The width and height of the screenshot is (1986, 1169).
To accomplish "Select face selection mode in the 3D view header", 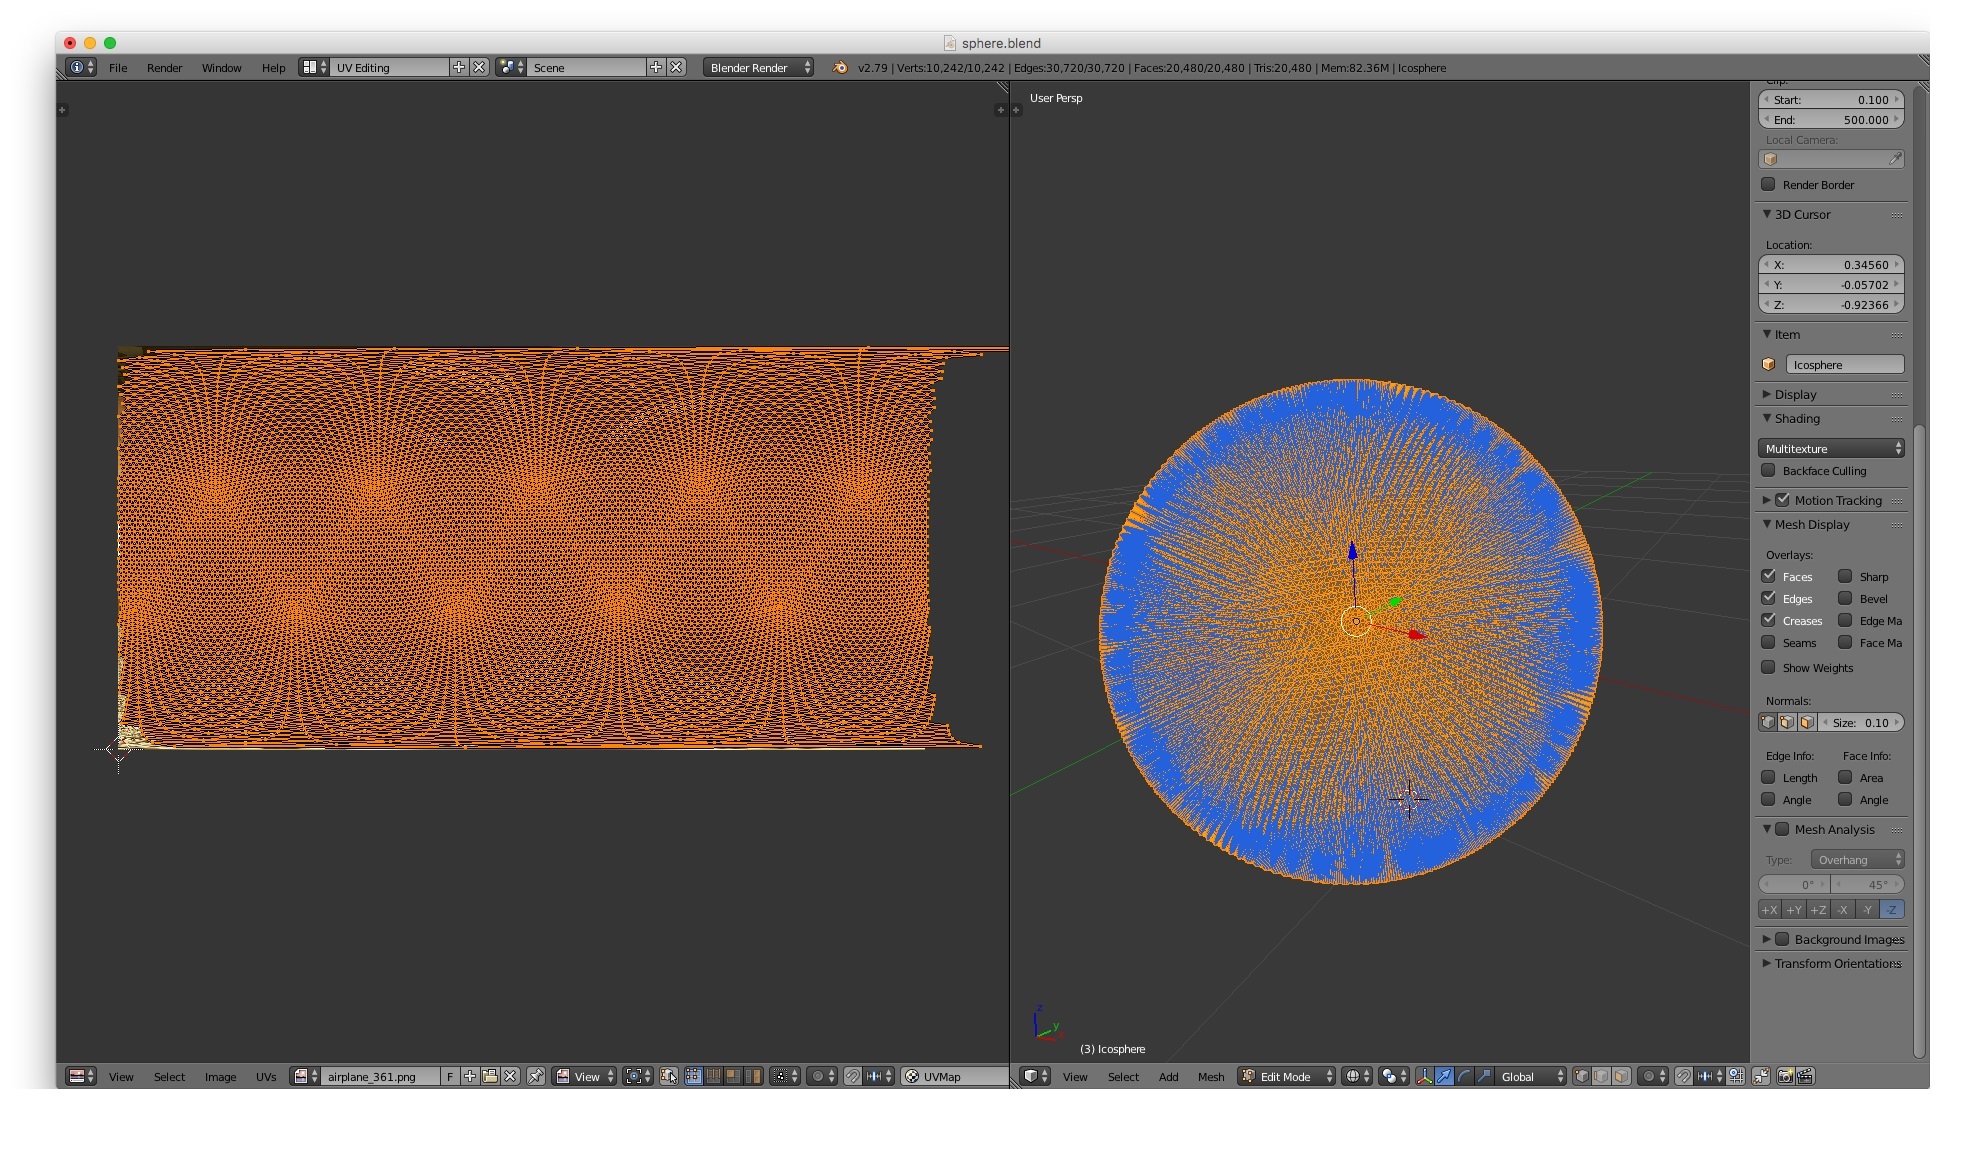I will click(x=1621, y=1077).
